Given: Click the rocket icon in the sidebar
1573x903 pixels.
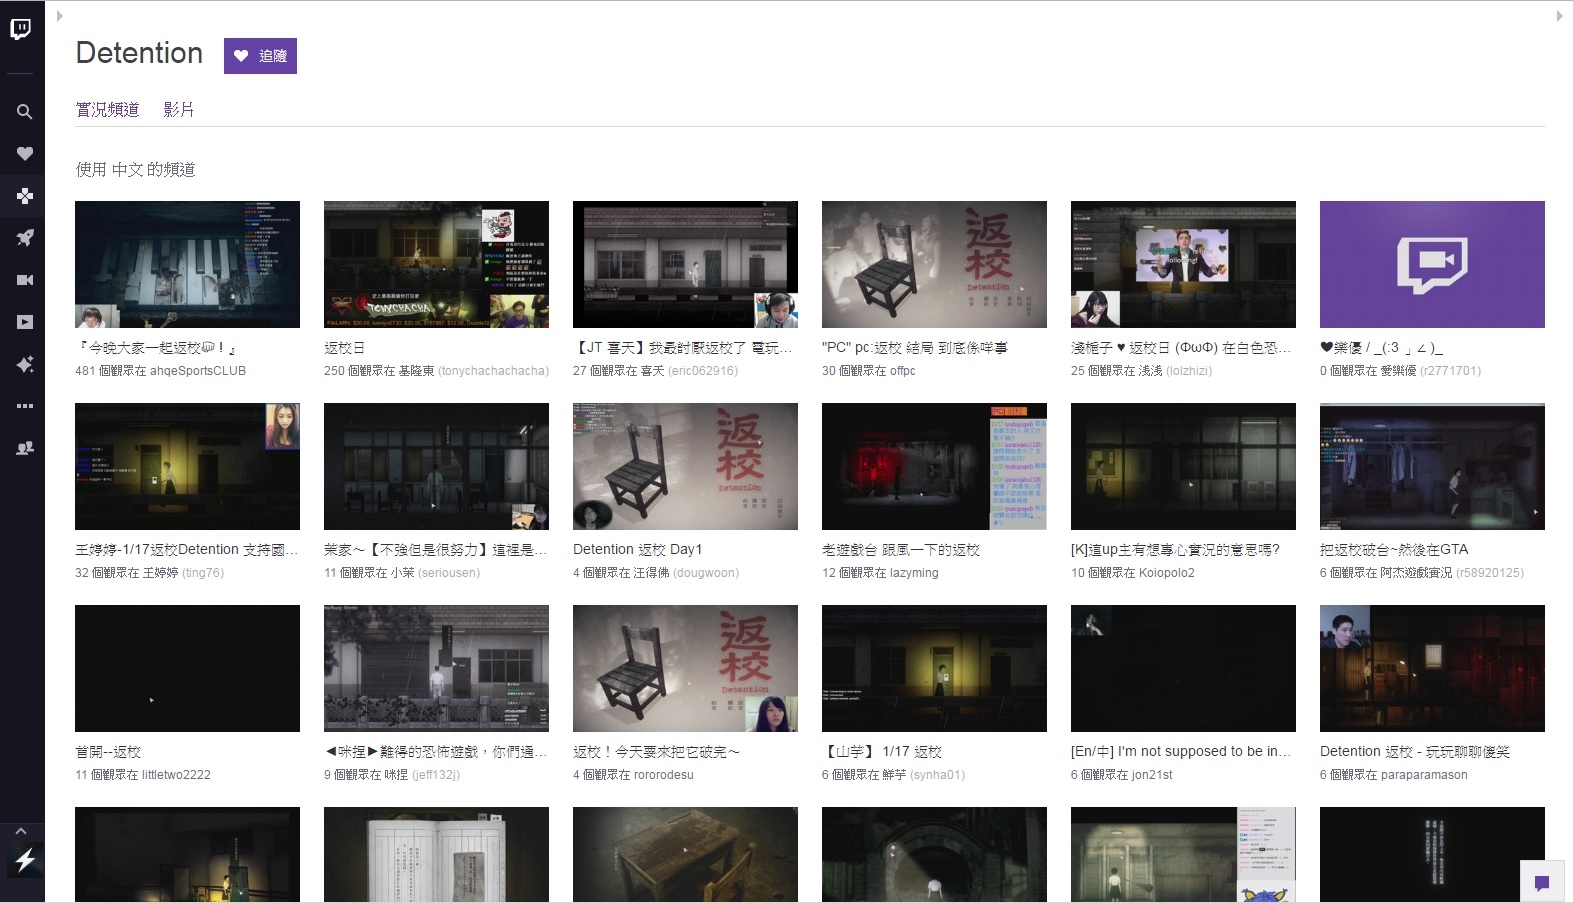Looking at the screenshot, I should tap(24, 238).
